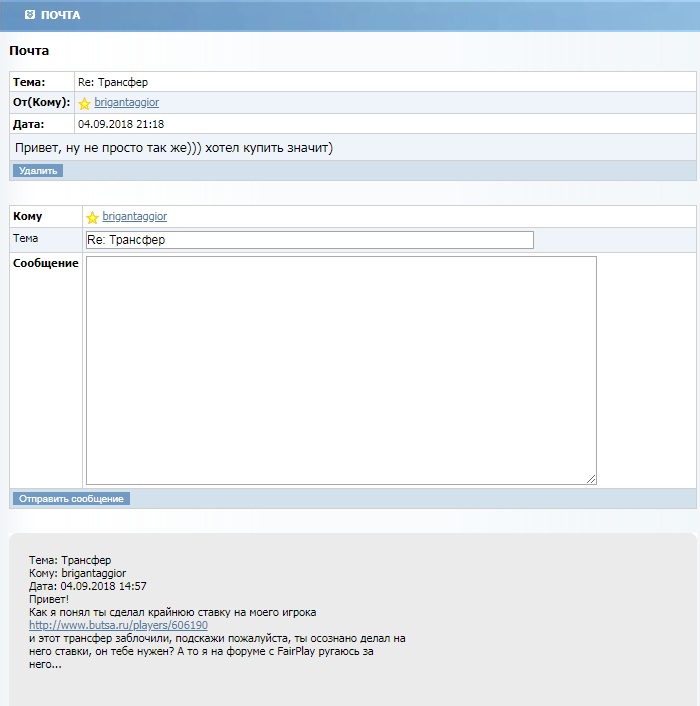Open sender brigantaggior profile in received message
This screenshot has height=706, width=700.
[x=126, y=102]
